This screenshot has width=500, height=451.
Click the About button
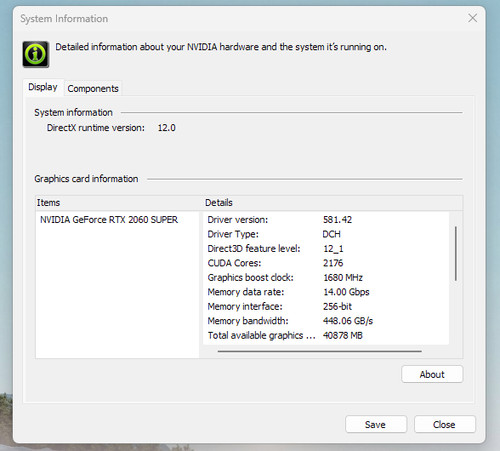click(x=432, y=374)
